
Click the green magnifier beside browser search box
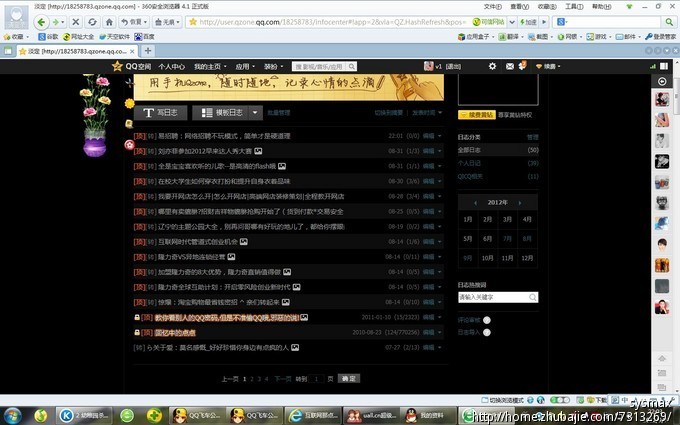coord(669,22)
